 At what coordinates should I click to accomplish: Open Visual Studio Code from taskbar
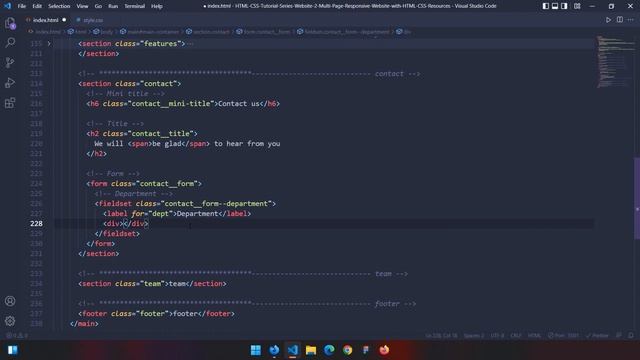pos(292,350)
